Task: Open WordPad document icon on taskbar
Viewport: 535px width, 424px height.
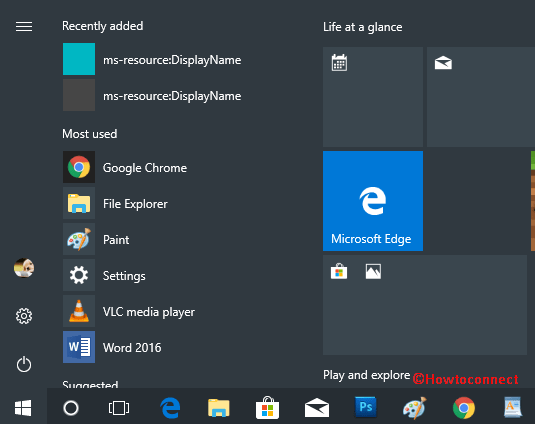Action: 513,407
